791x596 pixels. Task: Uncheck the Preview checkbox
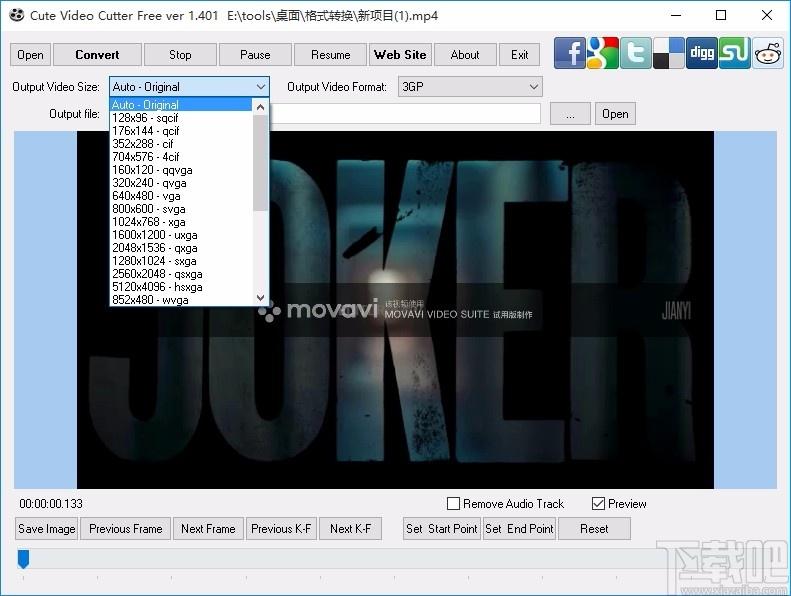pyautogui.click(x=598, y=504)
